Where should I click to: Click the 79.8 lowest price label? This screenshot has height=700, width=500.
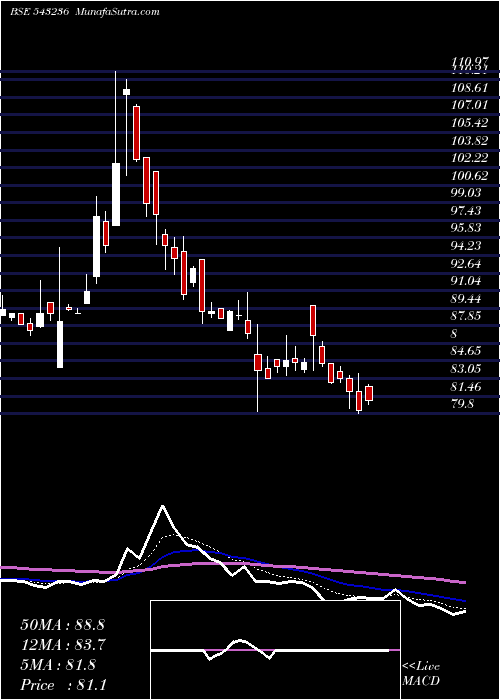(462, 404)
